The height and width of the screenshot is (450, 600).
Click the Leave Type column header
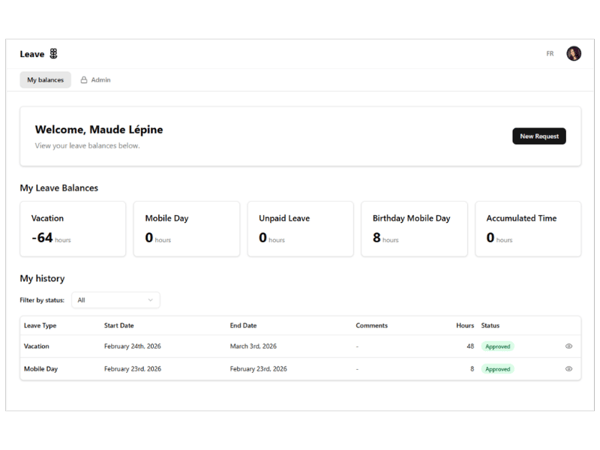pos(40,325)
